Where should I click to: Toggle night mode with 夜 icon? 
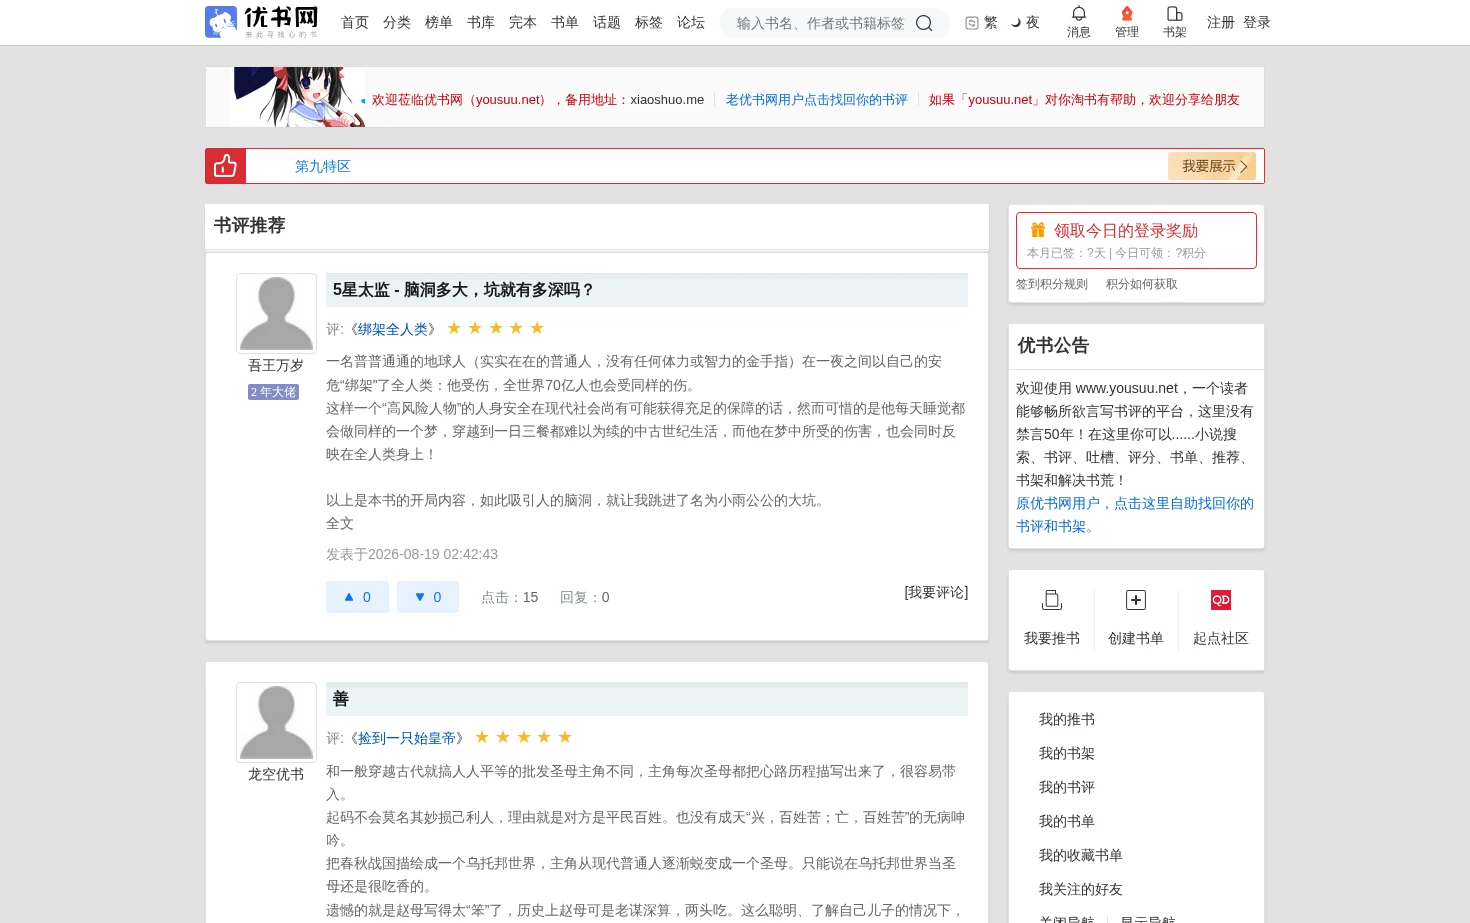pos(1025,22)
